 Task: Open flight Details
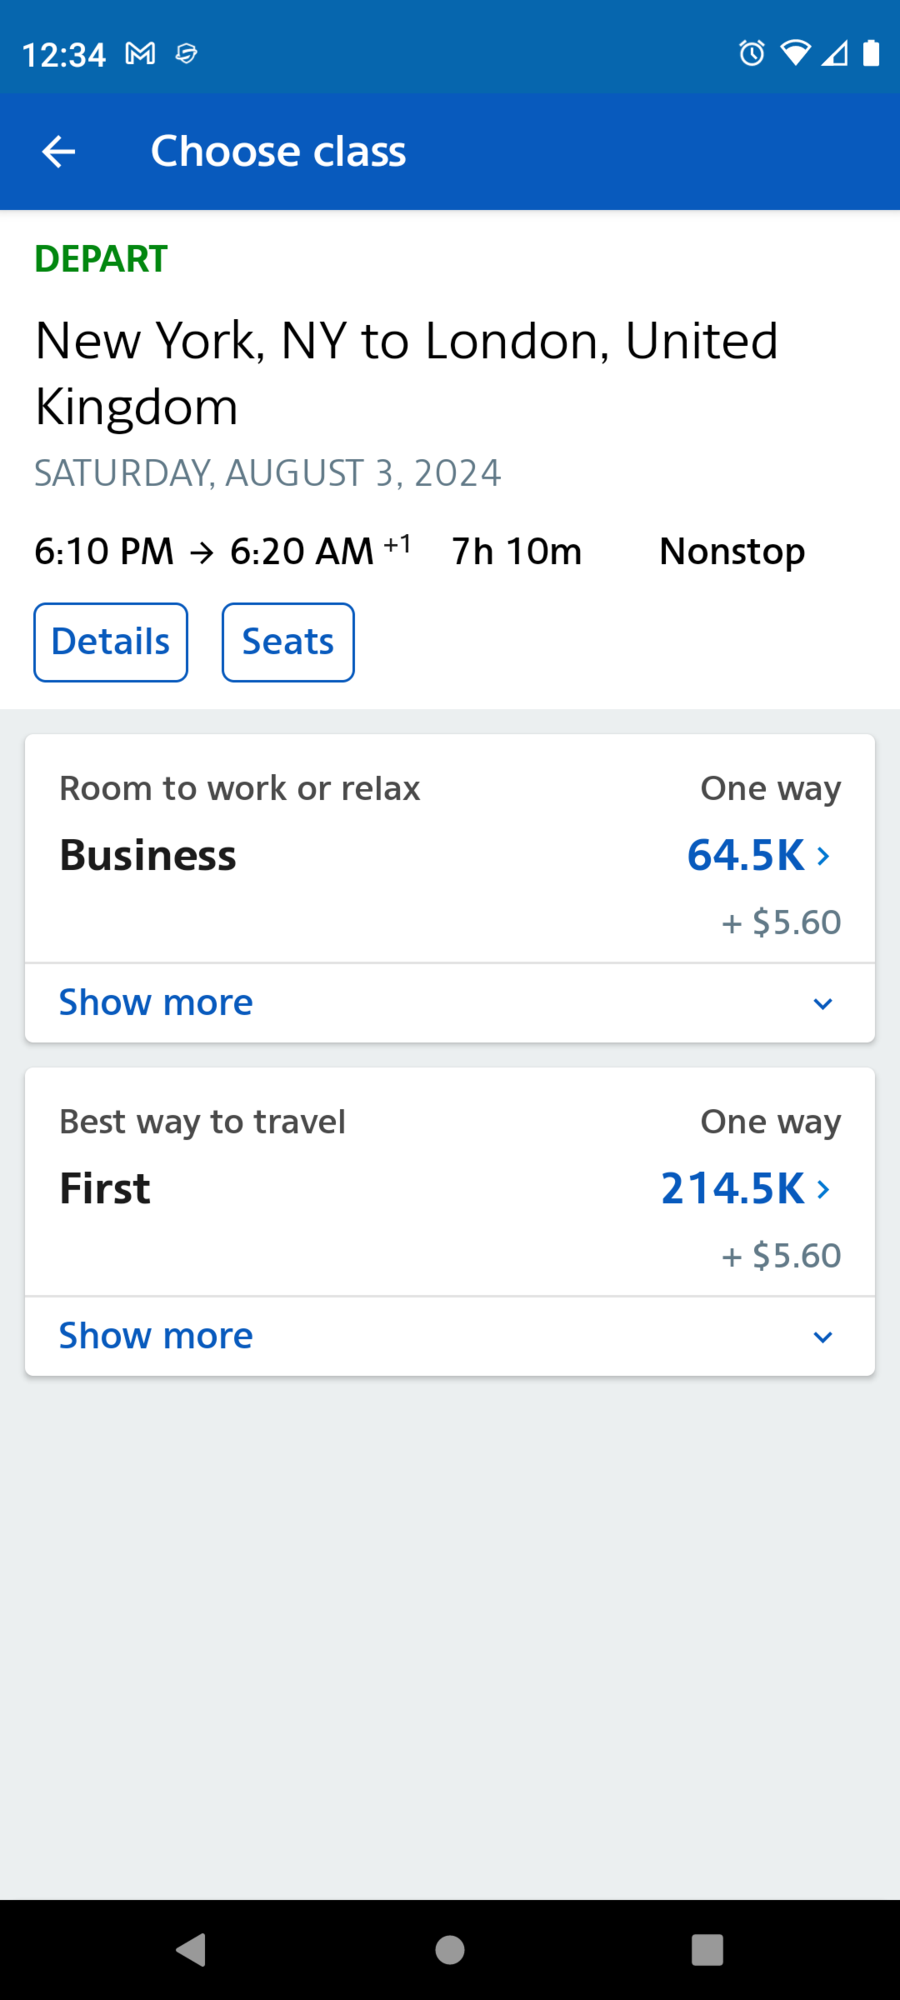(111, 642)
